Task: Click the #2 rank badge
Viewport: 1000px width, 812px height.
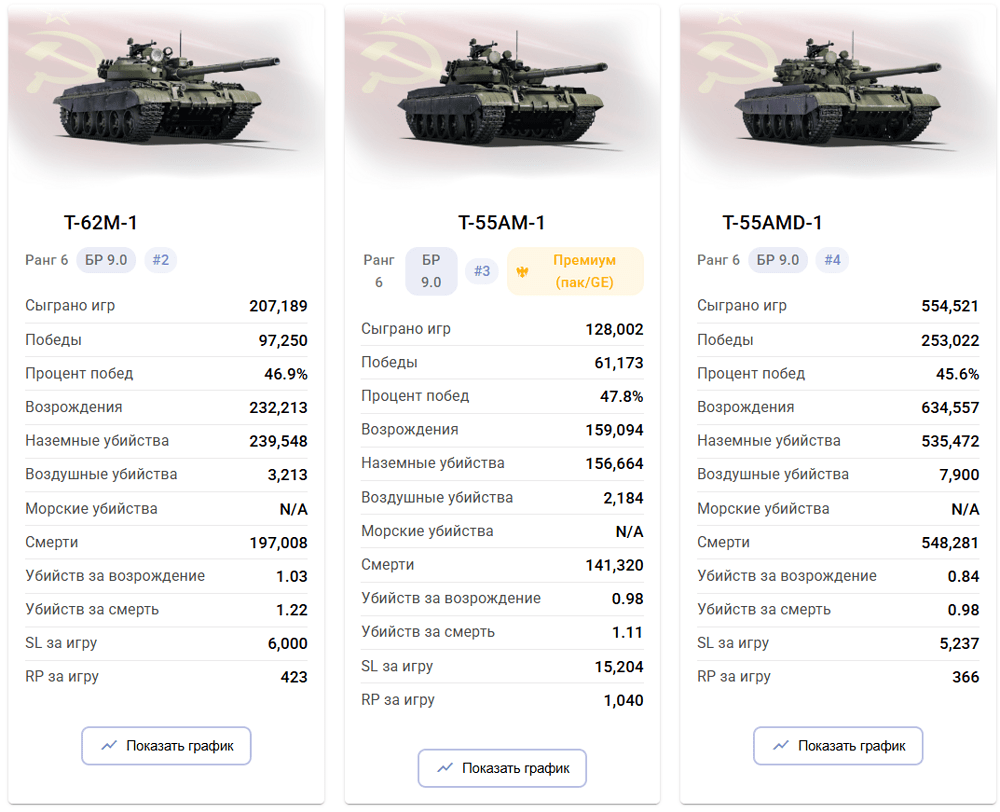Action: 161,260
